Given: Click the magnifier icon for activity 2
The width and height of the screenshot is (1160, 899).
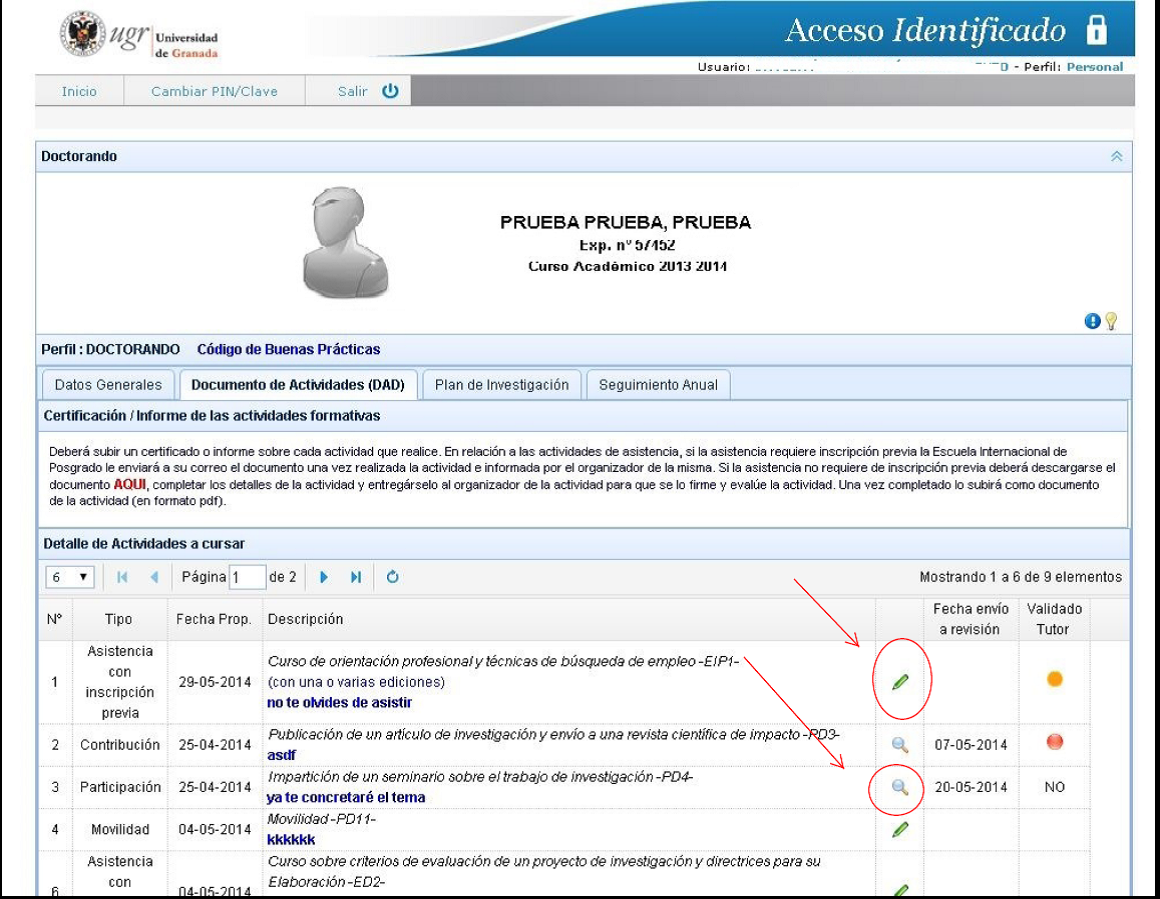Looking at the screenshot, I should (x=900, y=744).
